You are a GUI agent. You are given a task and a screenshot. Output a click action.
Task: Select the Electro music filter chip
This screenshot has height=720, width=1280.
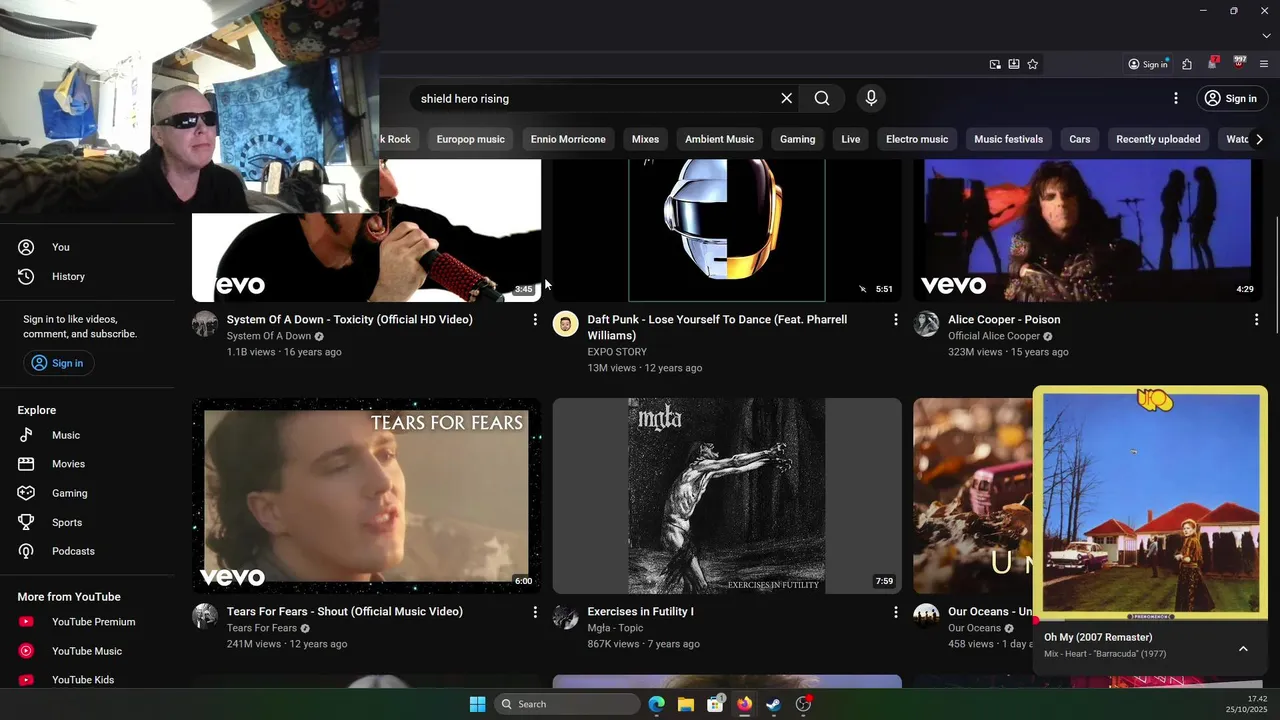pos(917,139)
